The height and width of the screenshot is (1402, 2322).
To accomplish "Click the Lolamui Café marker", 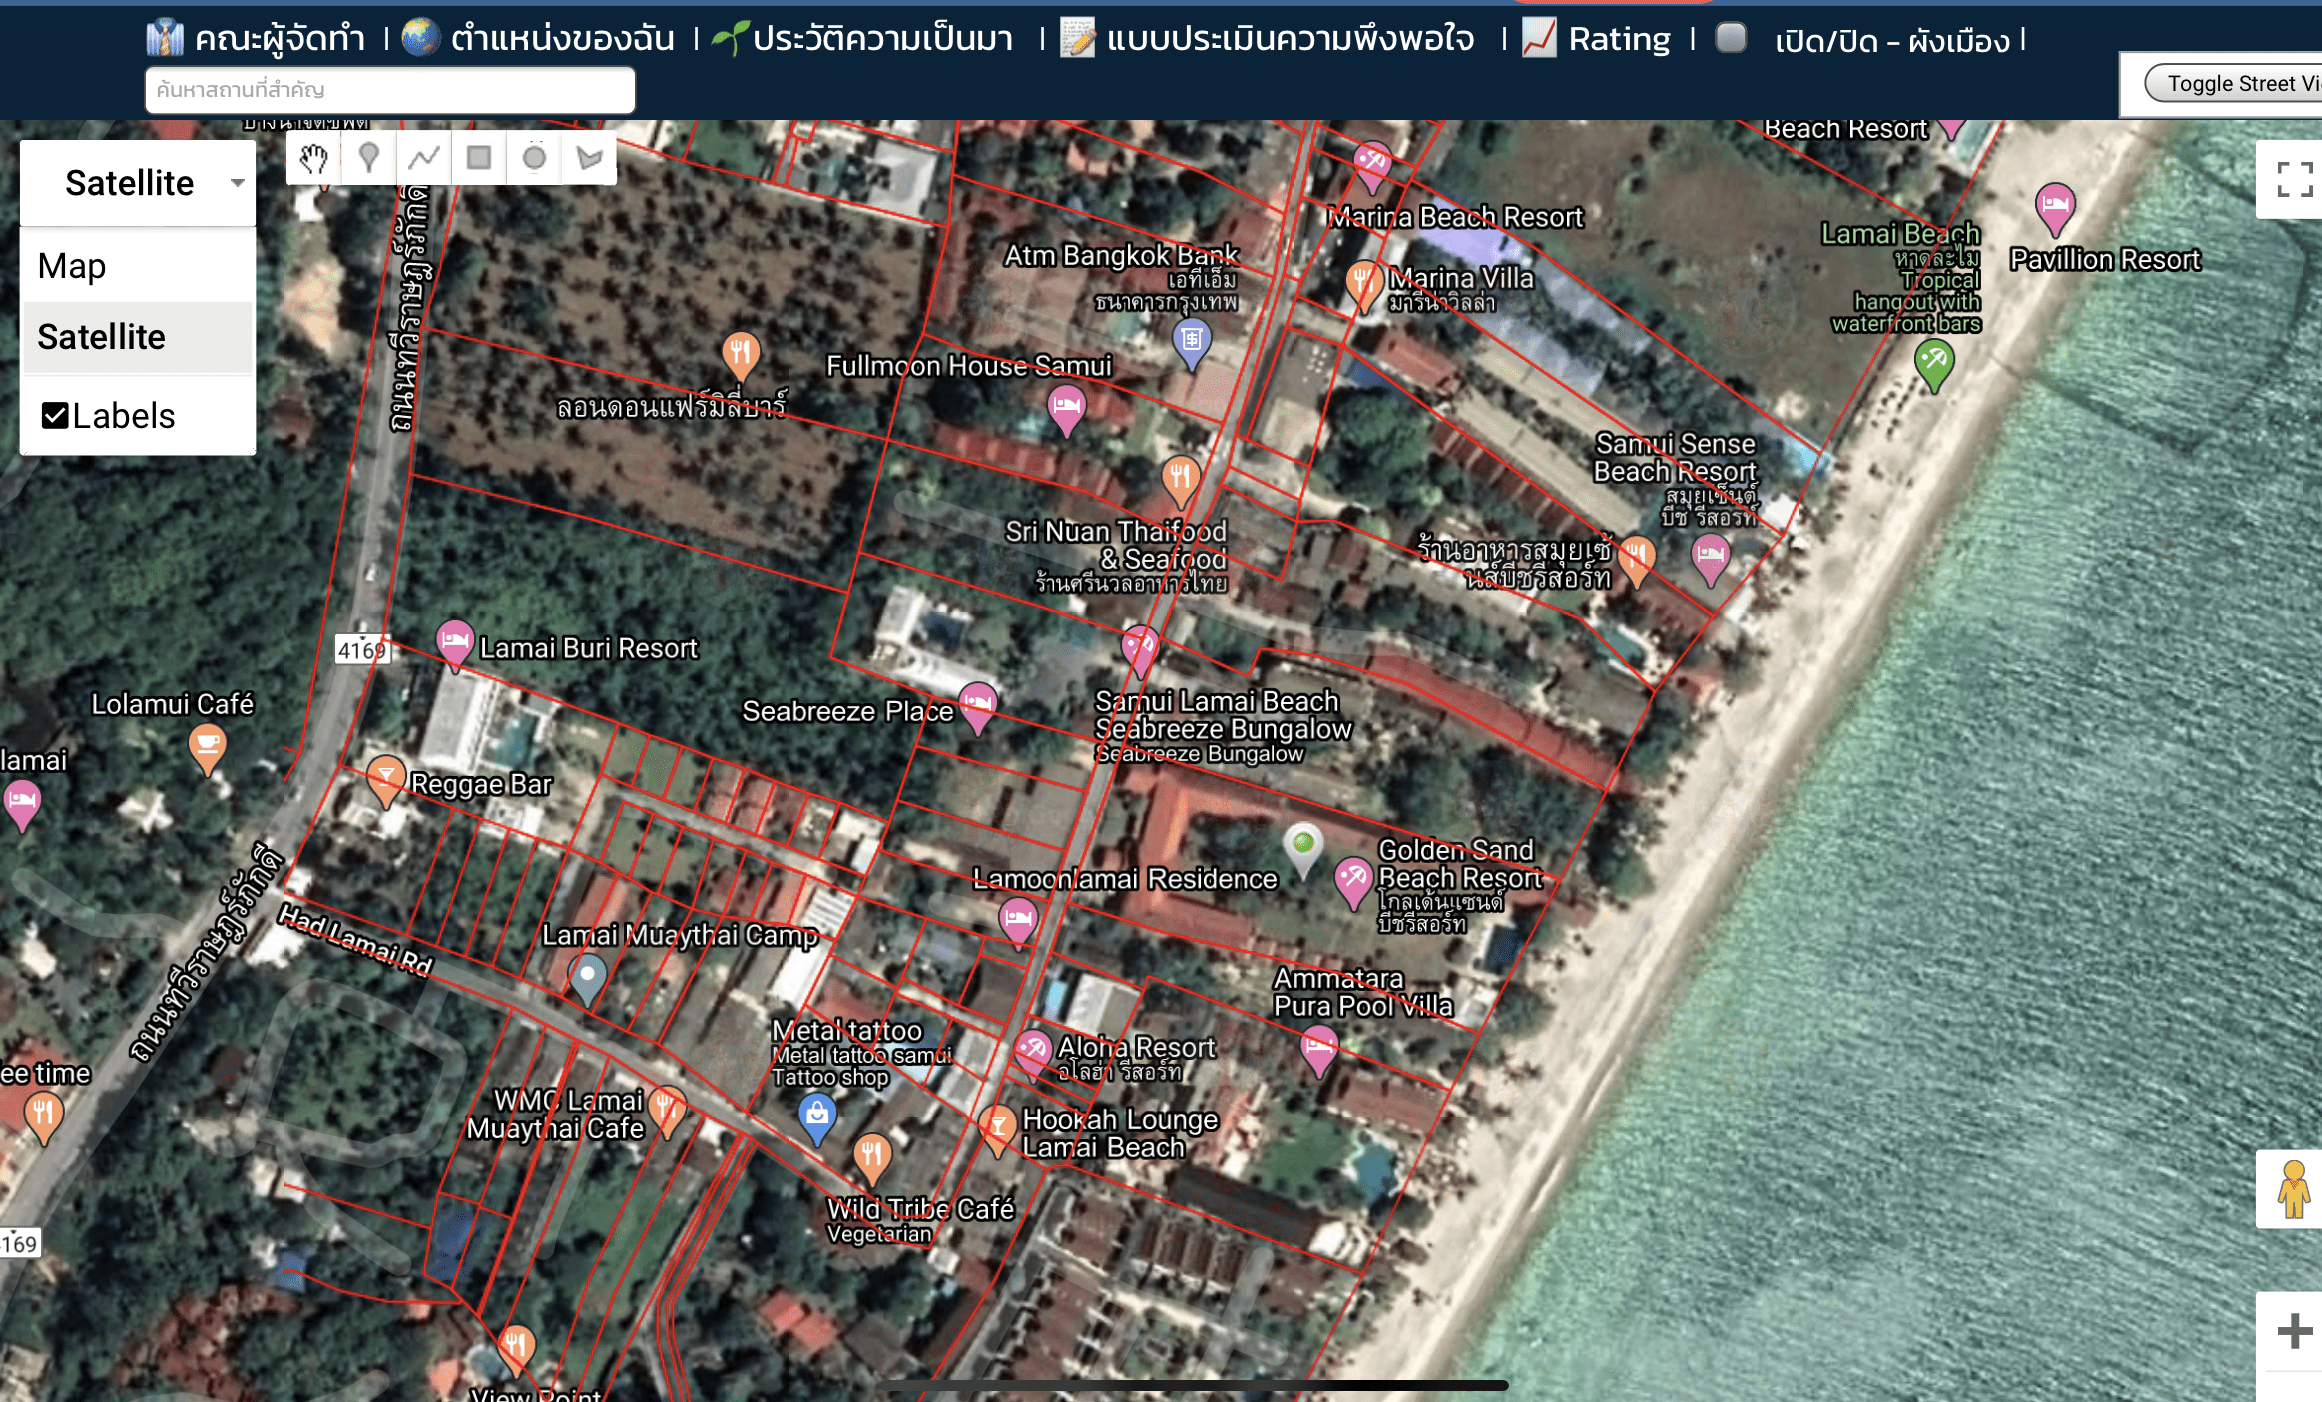I will pos(207,748).
